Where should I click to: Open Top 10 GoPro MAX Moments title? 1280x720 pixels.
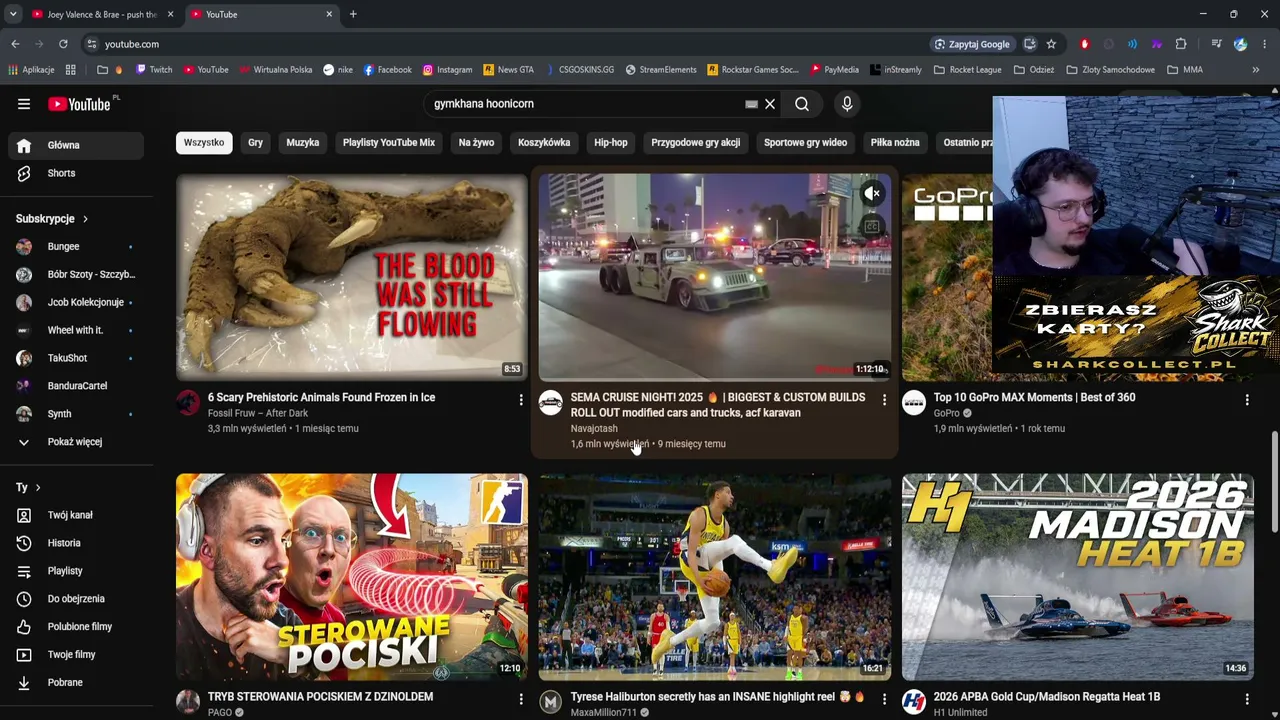(1034, 398)
